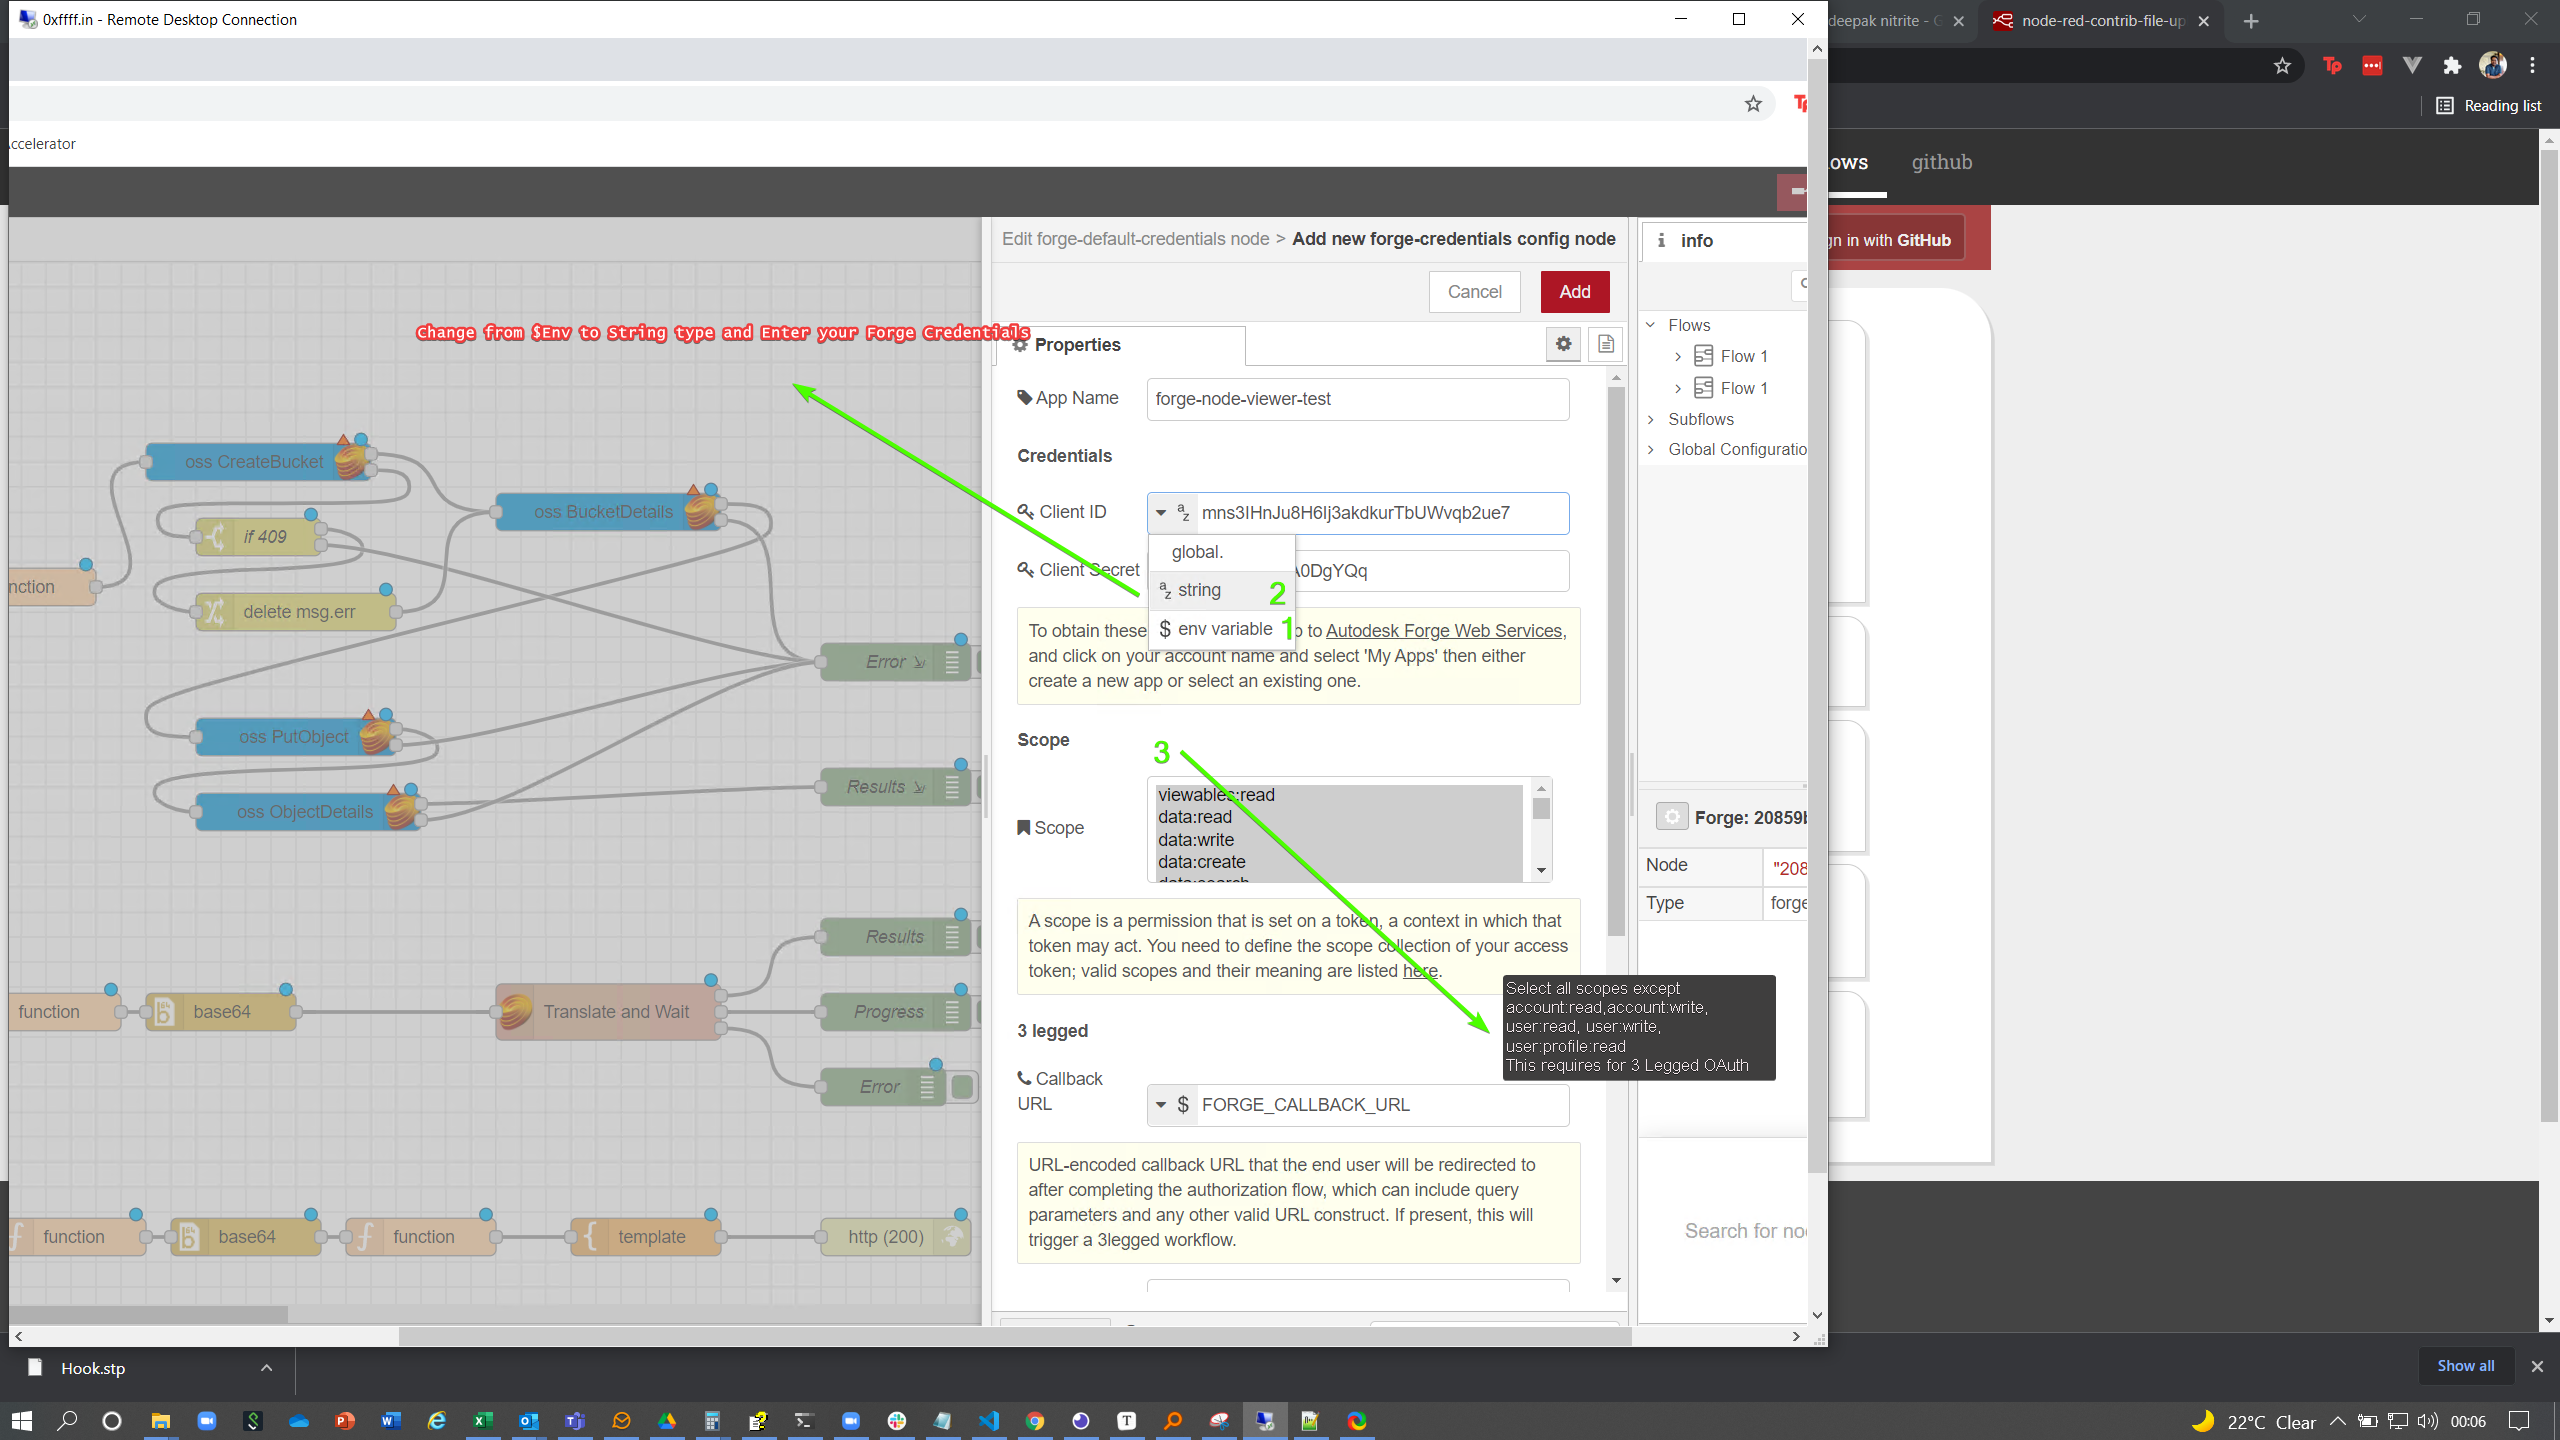Open the node settings gear icon in Properties
Viewport: 2560px width, 1440px height.
pyautogui.click(x=1563, y=344)
